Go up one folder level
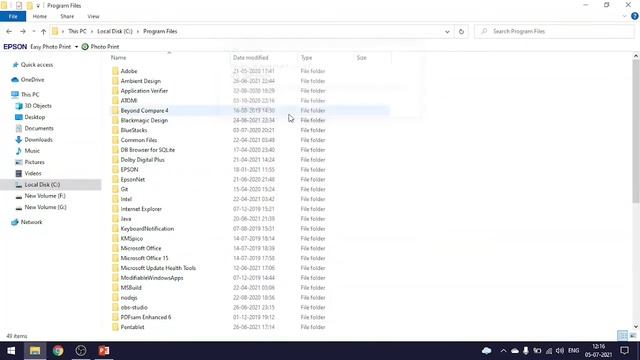This screenshot has width=640, height=360. pos(43,31)
